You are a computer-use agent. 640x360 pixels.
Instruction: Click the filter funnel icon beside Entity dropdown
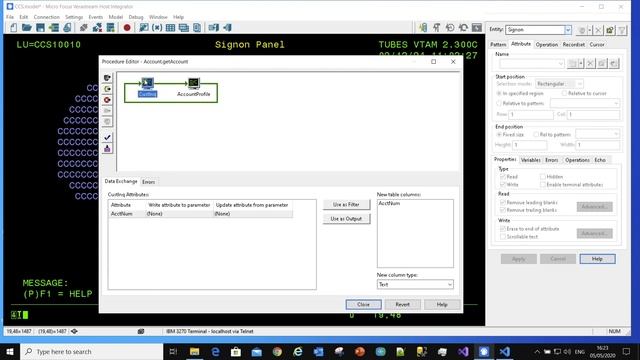(x=622, y=30)
